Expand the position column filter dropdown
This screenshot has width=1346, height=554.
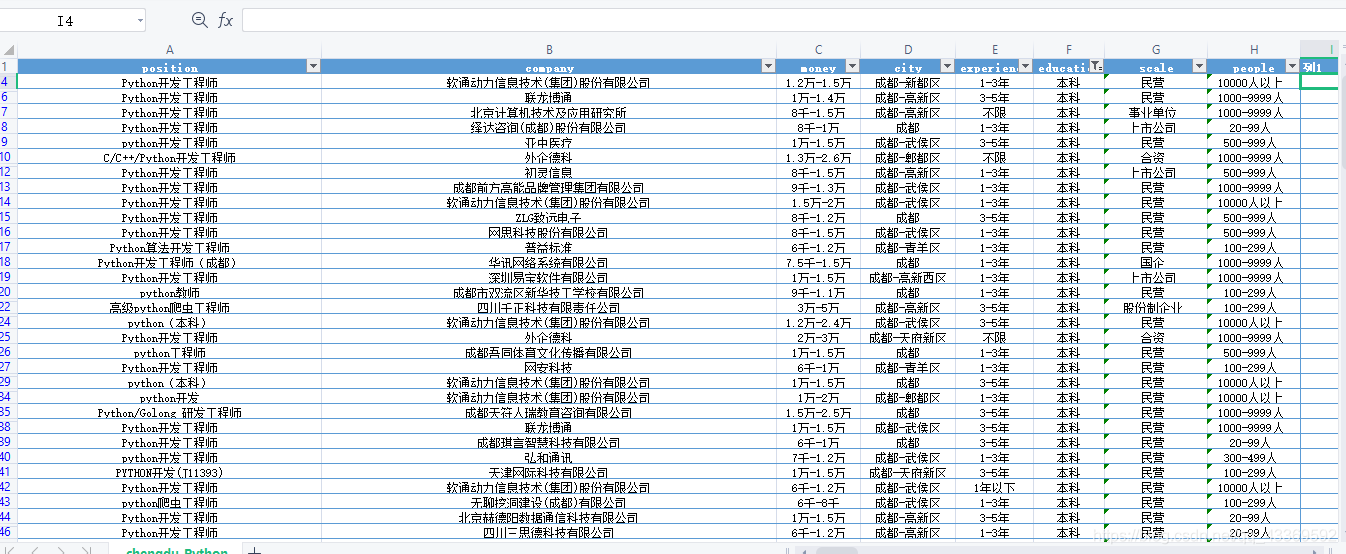312,67
